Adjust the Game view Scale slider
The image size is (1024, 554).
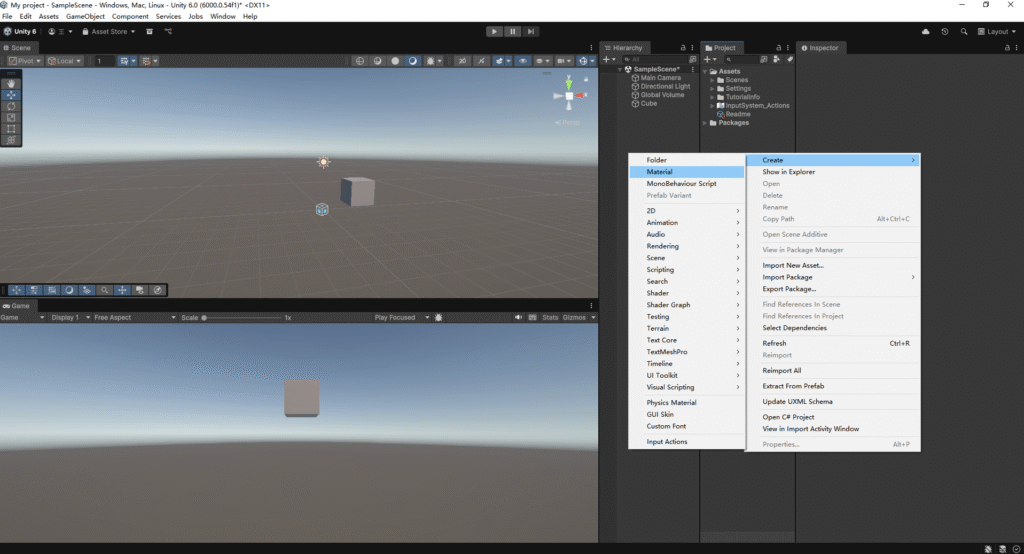point(242,318)
